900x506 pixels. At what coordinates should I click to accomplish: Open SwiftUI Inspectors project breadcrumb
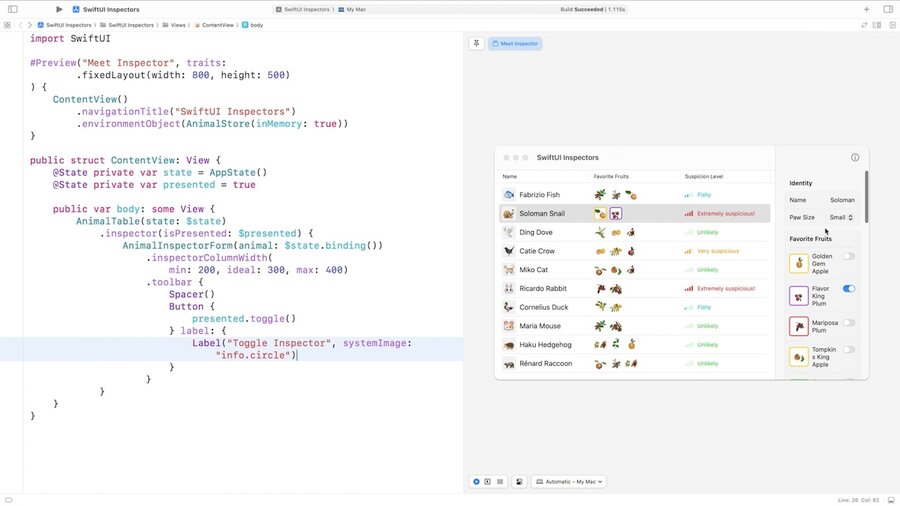point(64,25)
